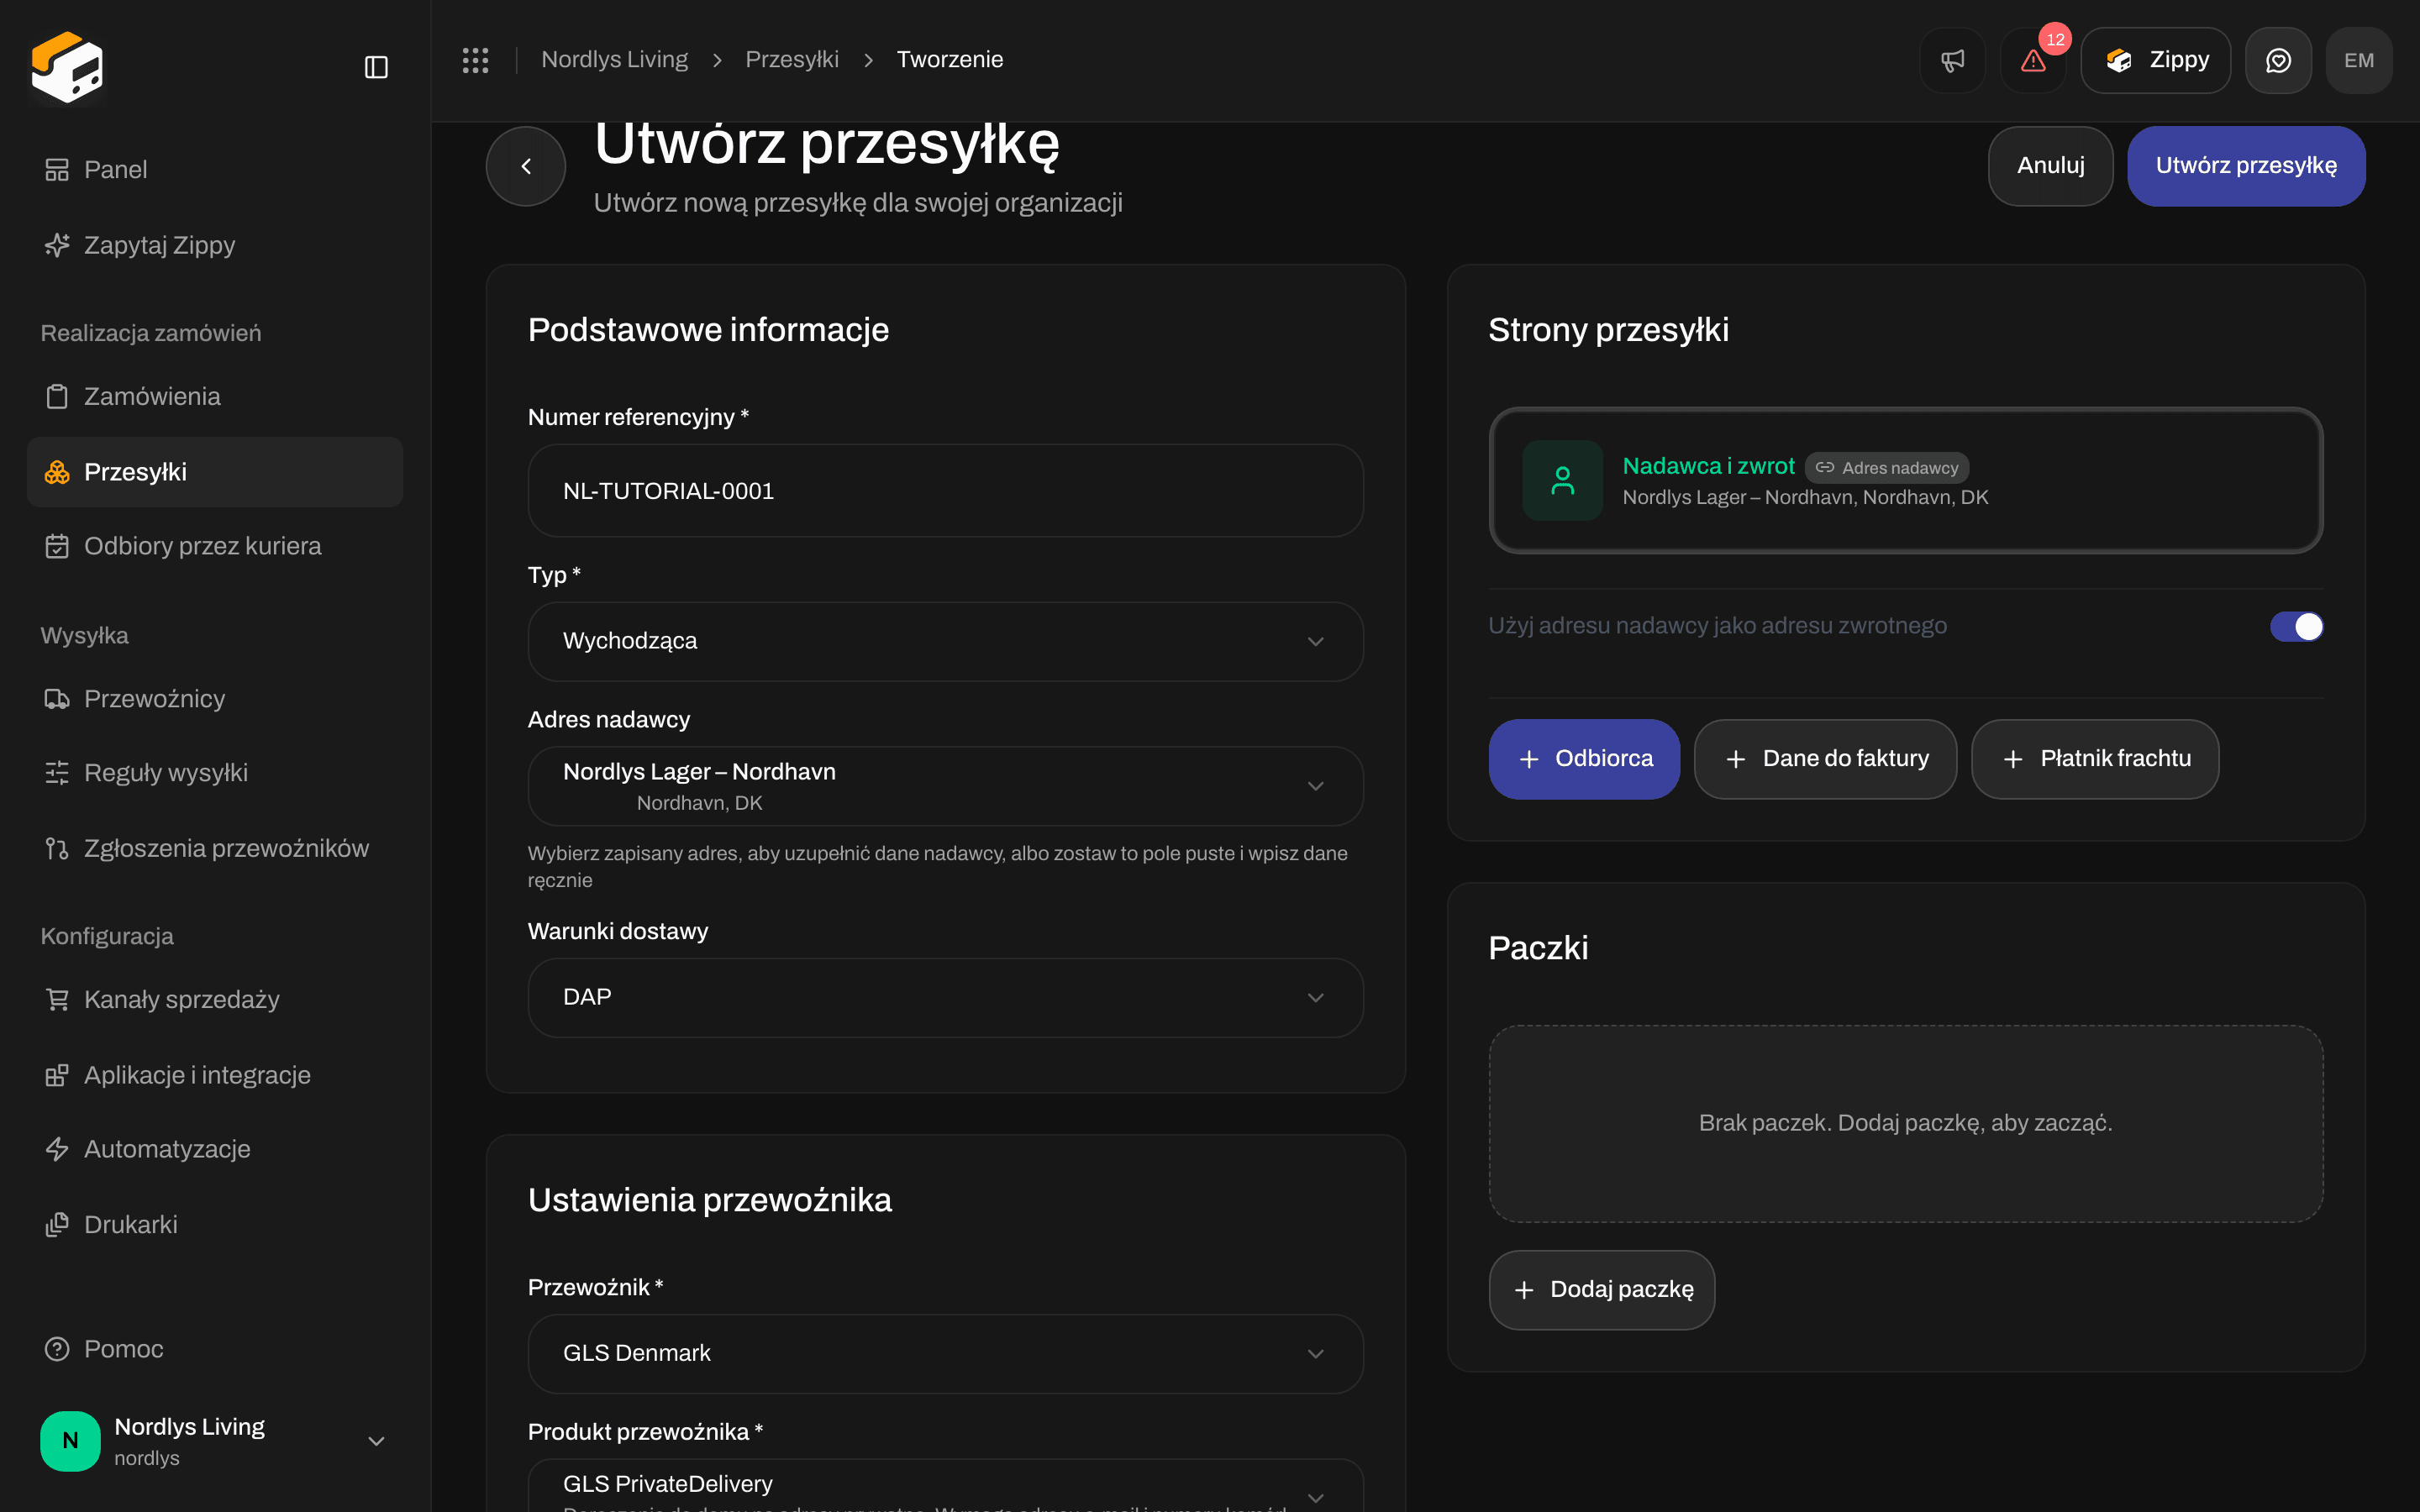Click the orange package logo icon
2420x1512 pixels.
(67, 66)
